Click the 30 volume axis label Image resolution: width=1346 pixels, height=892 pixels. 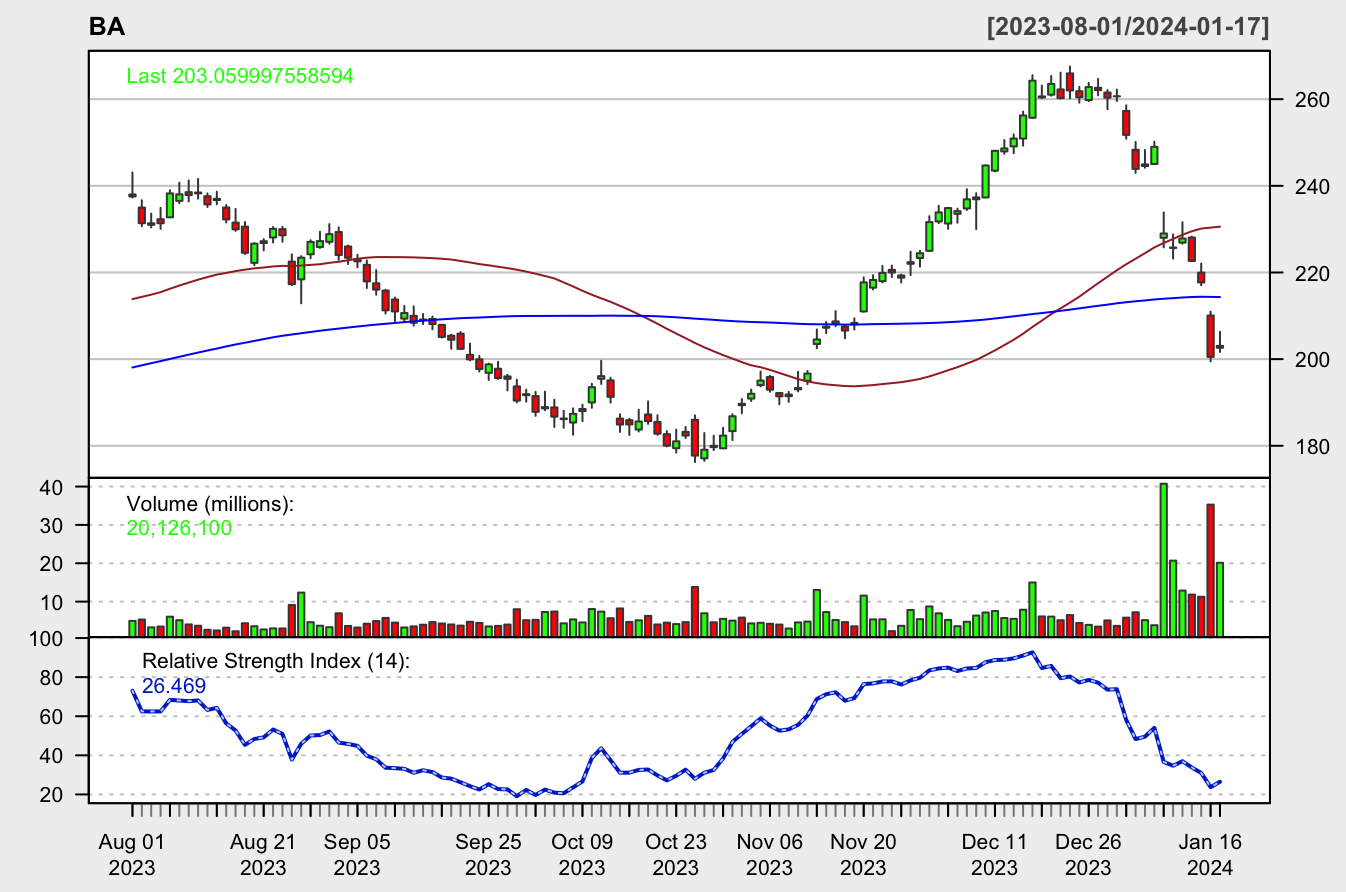coord(53,525)
